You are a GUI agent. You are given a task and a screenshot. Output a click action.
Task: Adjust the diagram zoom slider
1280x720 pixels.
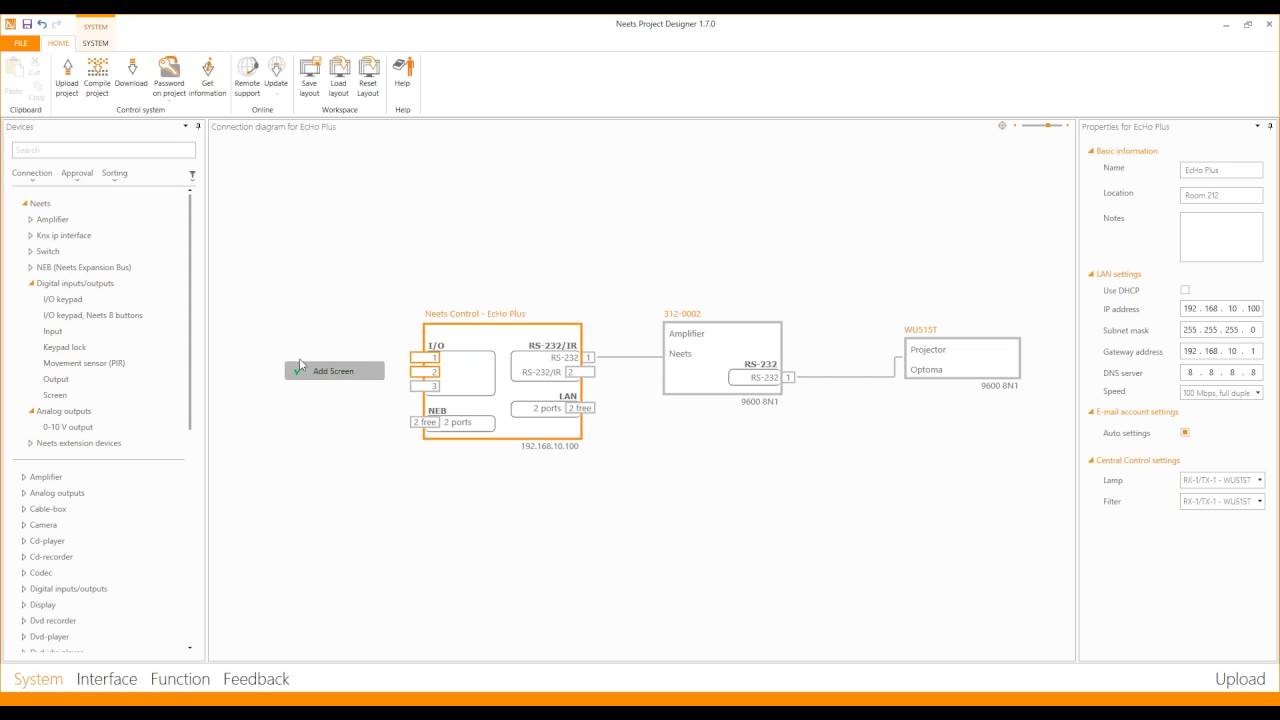pyautogui.click(x=1041, y=126)
